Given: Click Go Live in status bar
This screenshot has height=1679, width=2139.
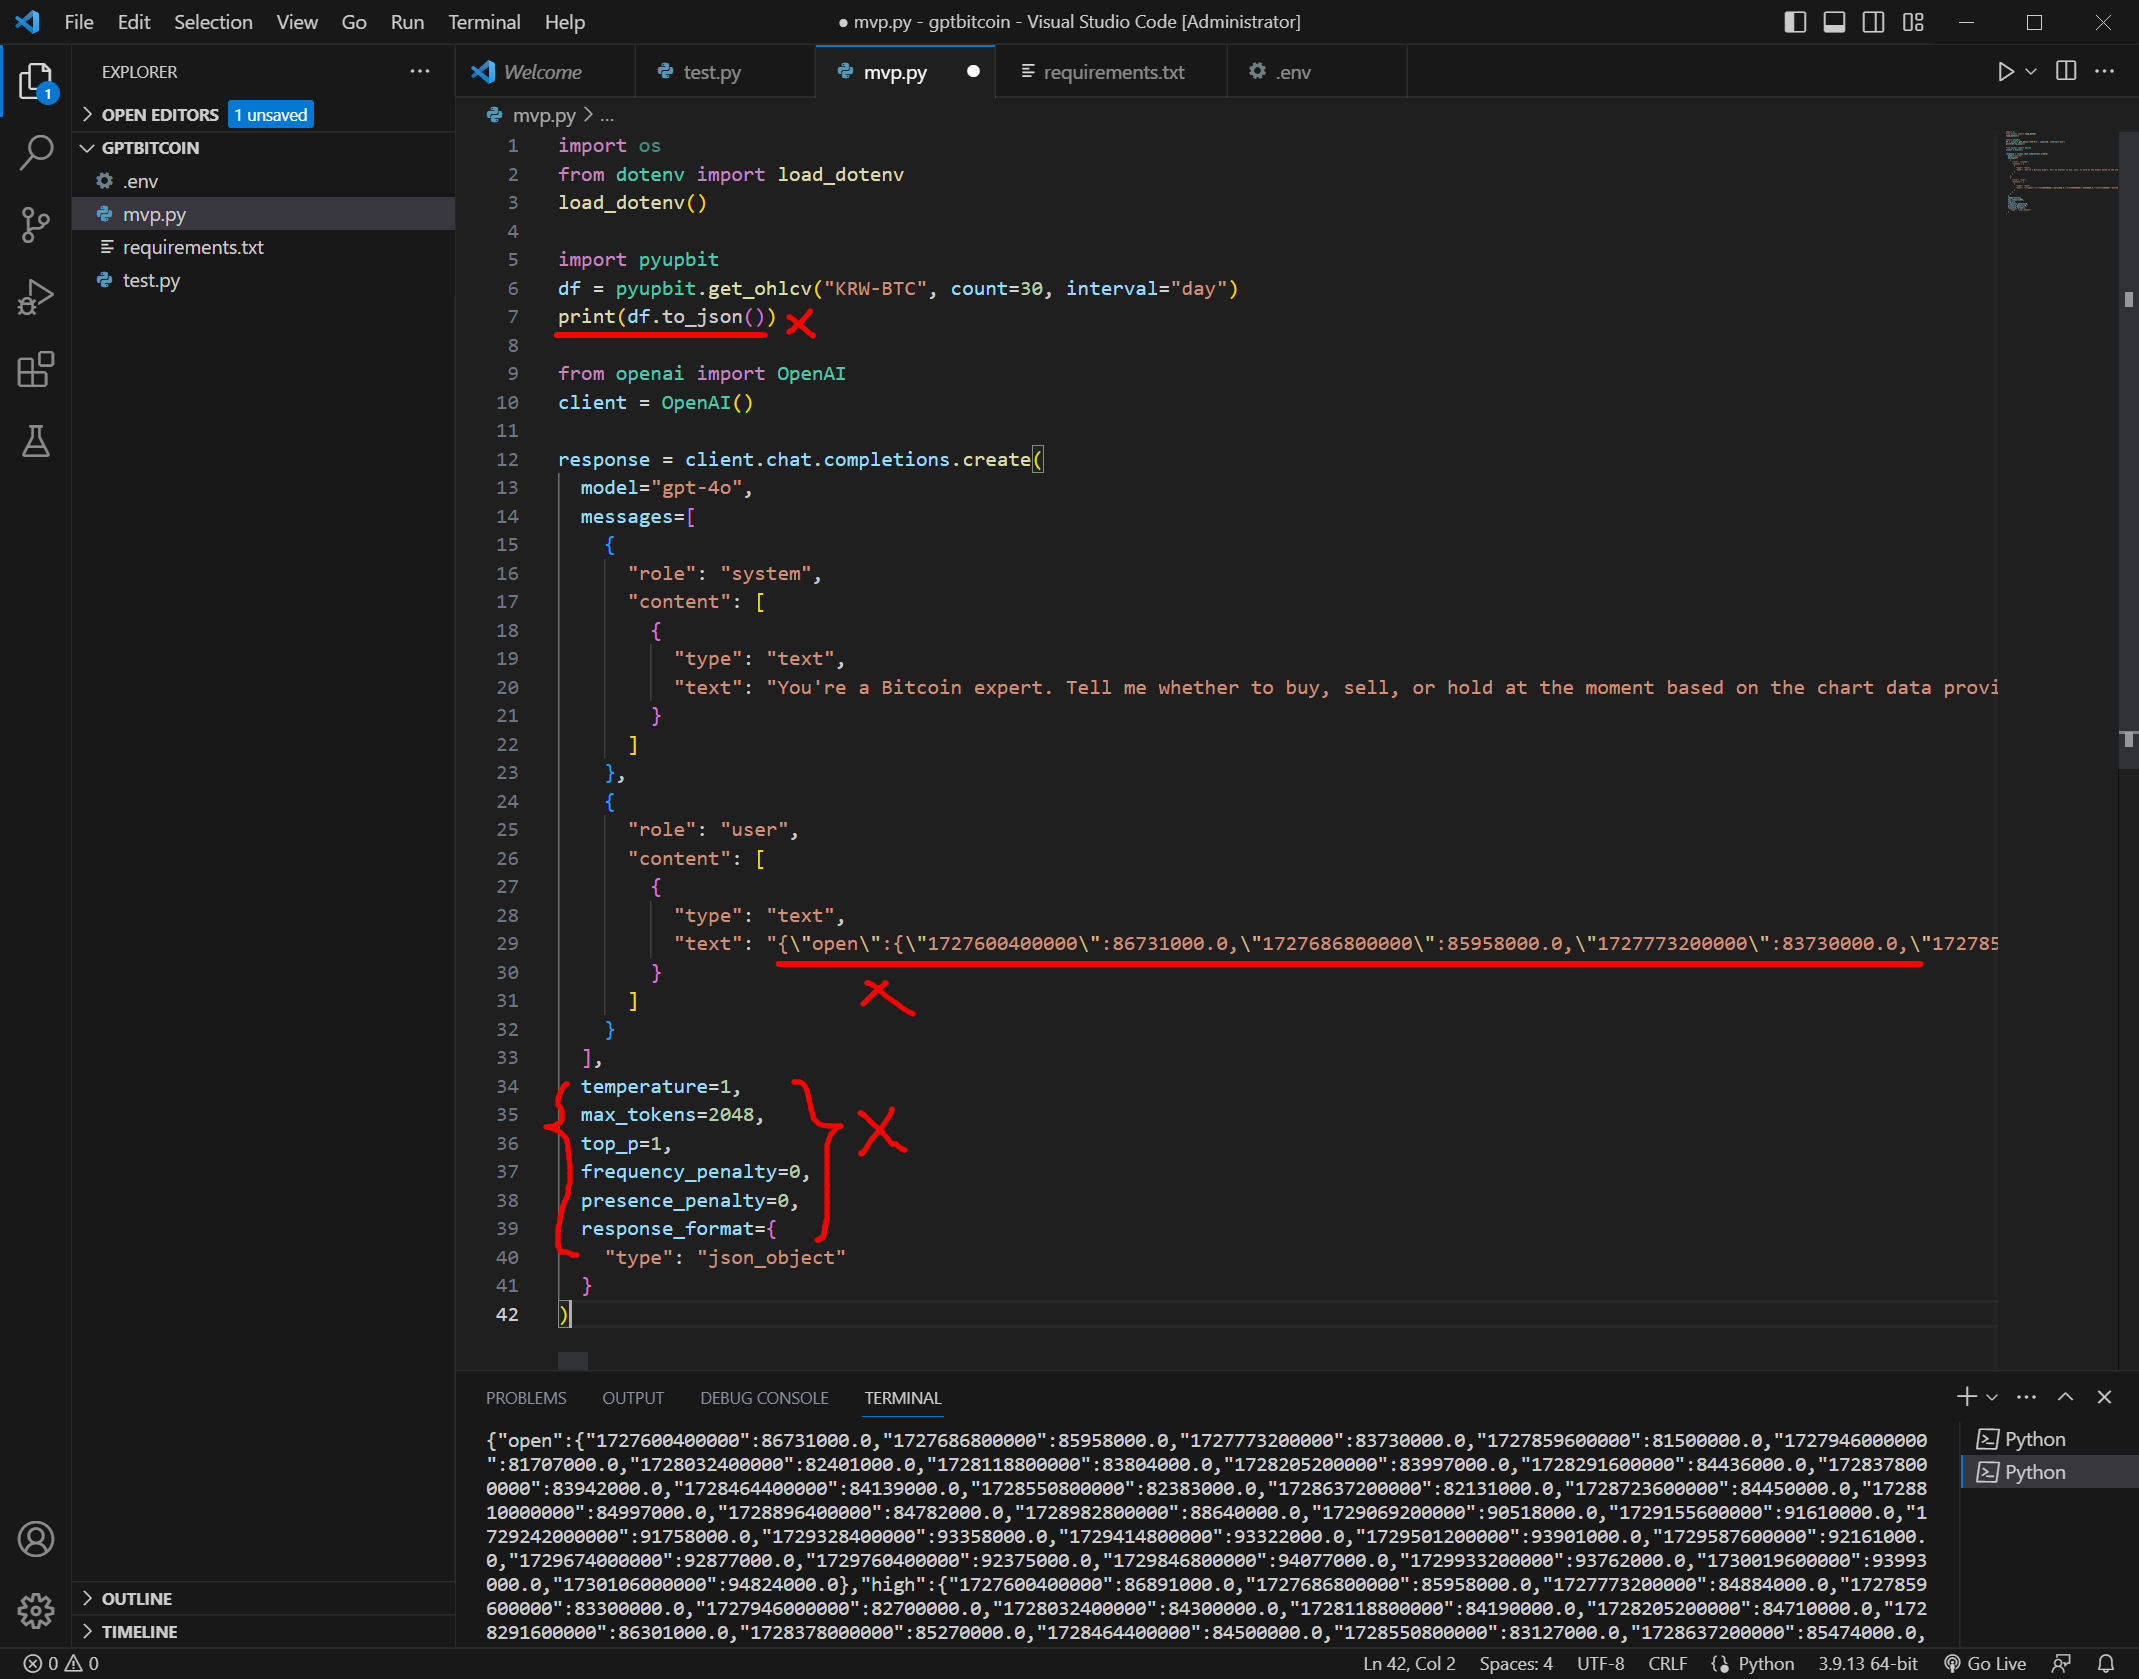Looking at the screenshot, I should coord(1985,1663).
